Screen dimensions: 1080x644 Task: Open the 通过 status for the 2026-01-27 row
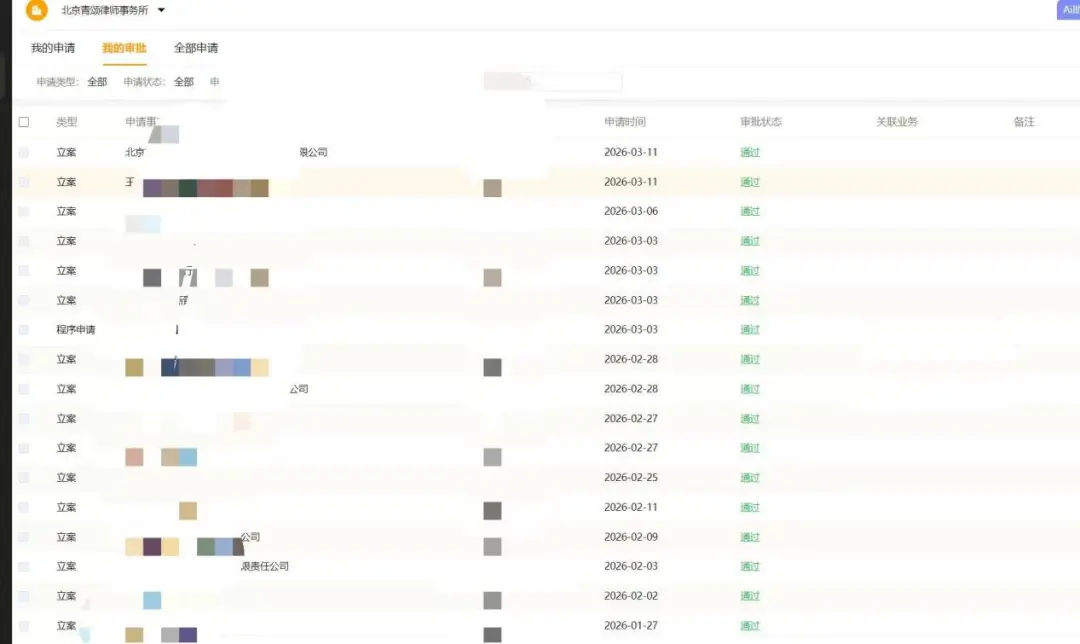tap(750, 626)
